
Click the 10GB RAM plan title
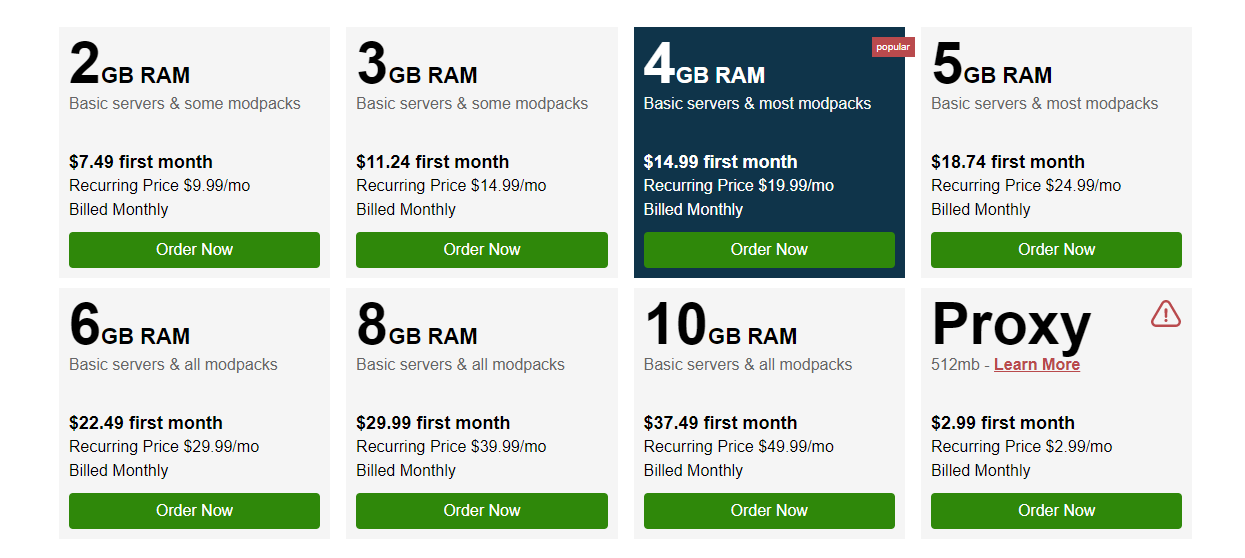pyautogui.click(x=720, y=327)
